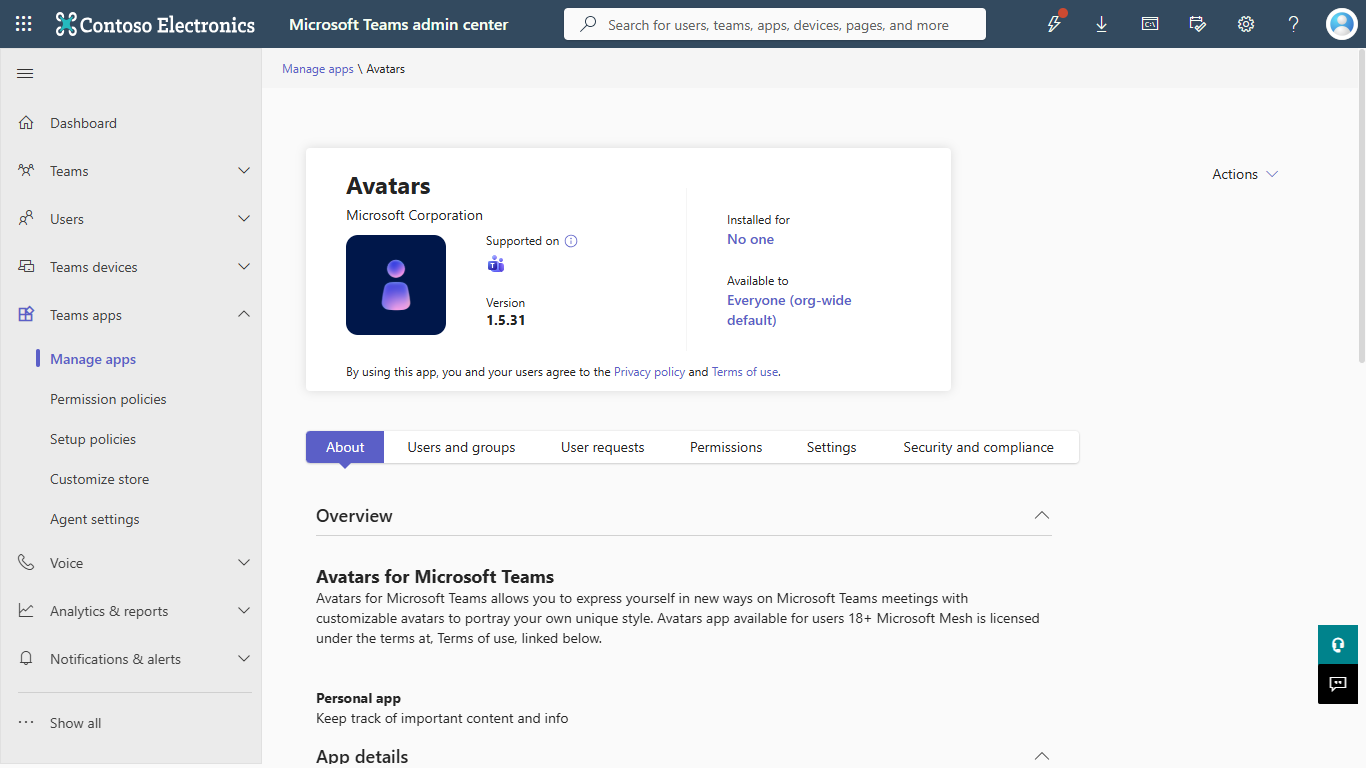Expand the Notifications & alerts chevron
1366x768 pixels.
[x=244, y=659]
